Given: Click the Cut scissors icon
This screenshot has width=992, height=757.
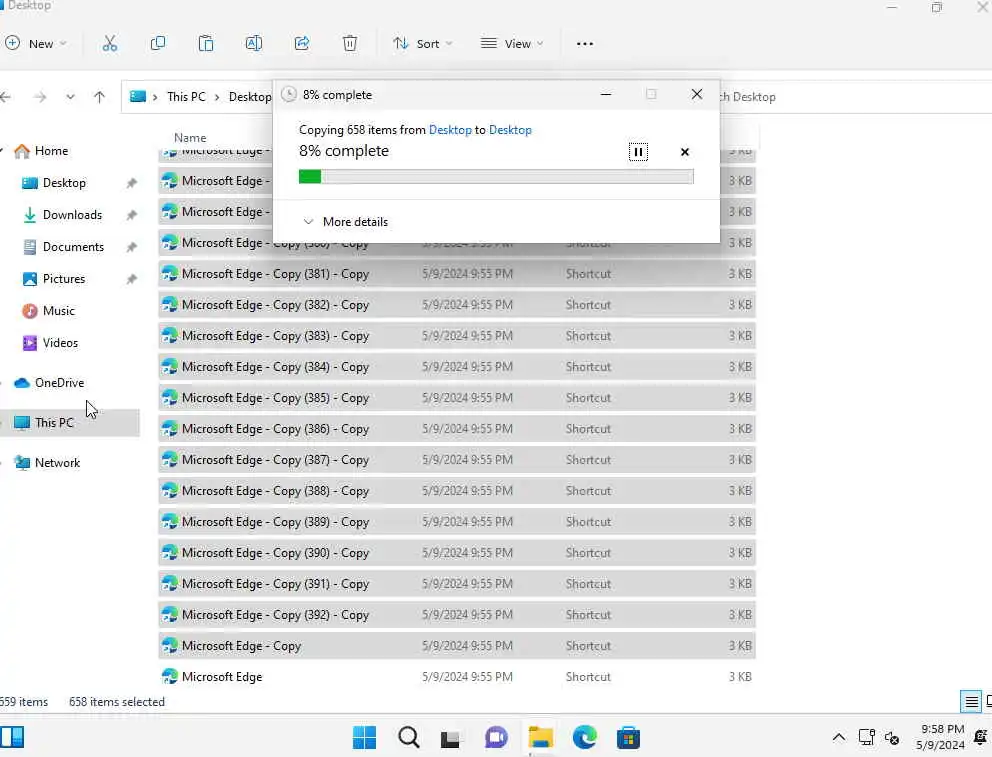Looking at the screenshot, I should click(x=109, y=44).
